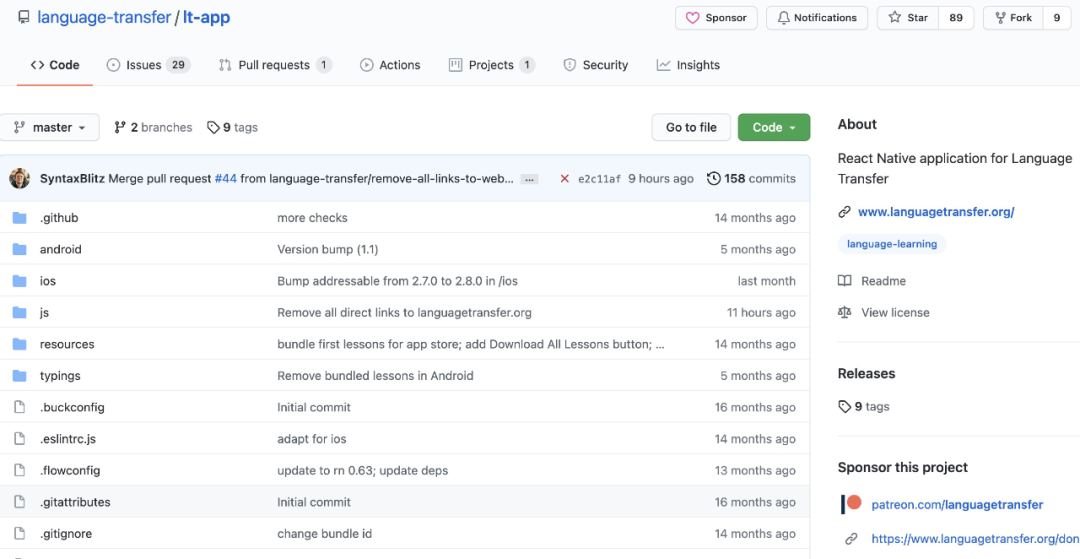This screenshot has height=559, width=1080.
Task: Expand the master branch dropdown
Action: [x=50, y=127]
